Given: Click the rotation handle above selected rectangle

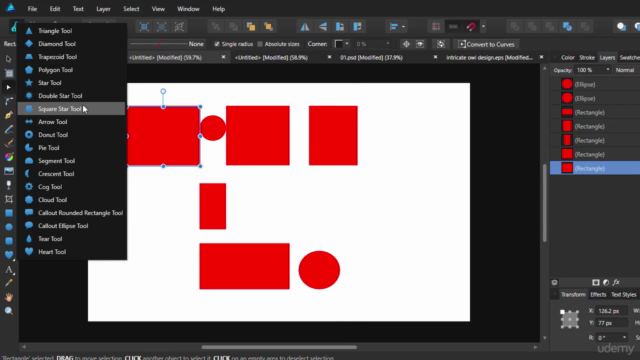Looking at the screenshot, I should click(163, 91).
